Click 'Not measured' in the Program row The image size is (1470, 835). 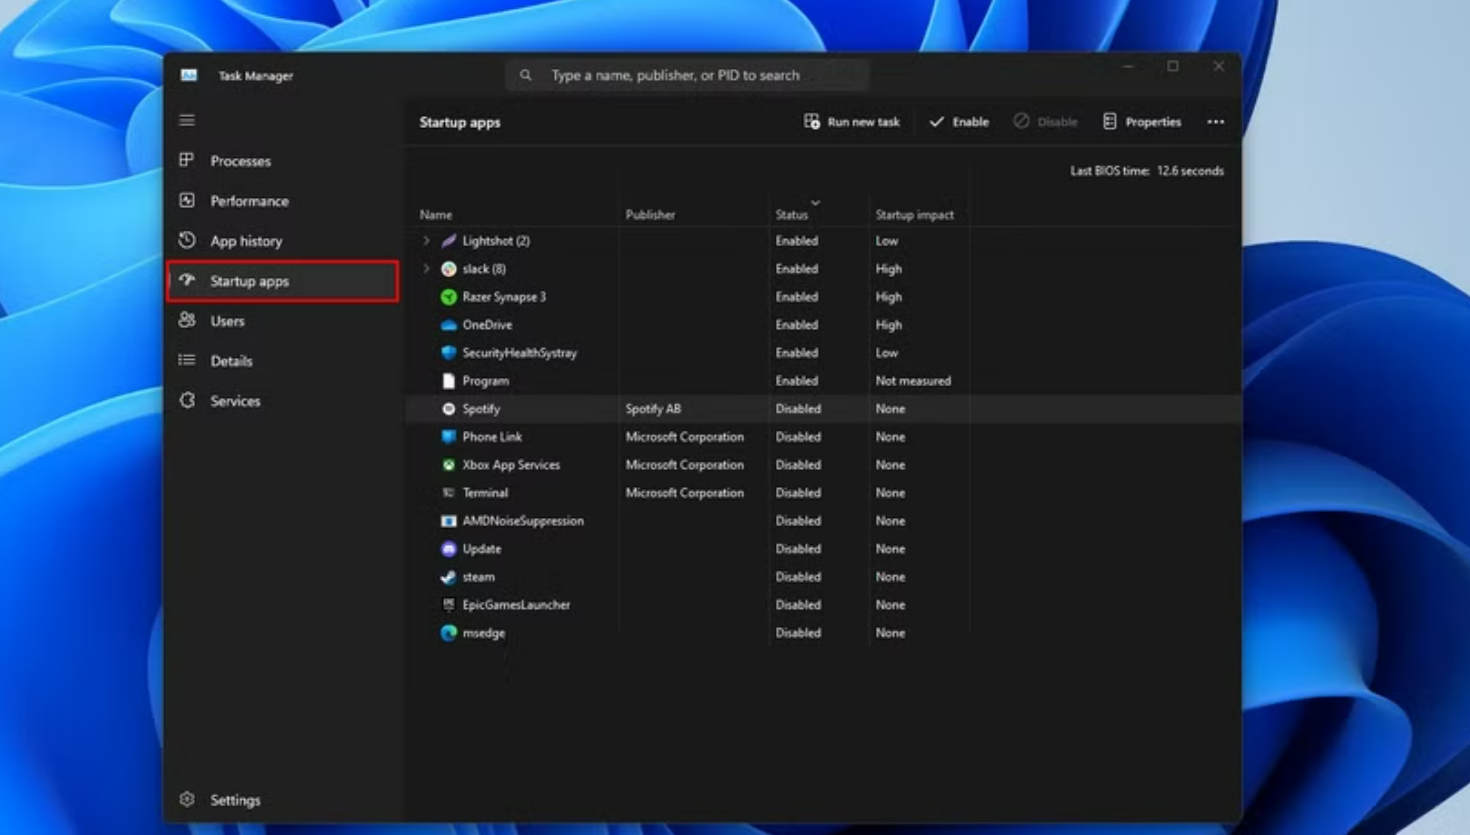click(913, 381)
